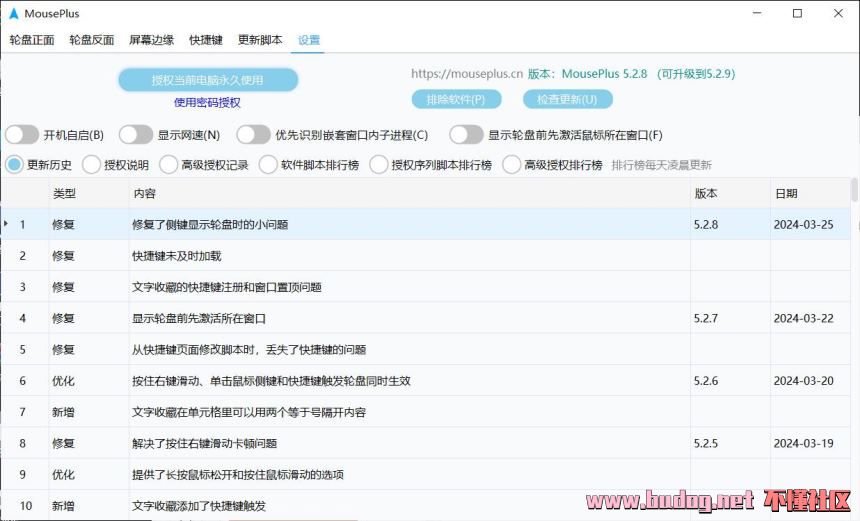
Task: Click the MousePlus app logo icon
Action: pyautogui.click(x=13, y=13)
